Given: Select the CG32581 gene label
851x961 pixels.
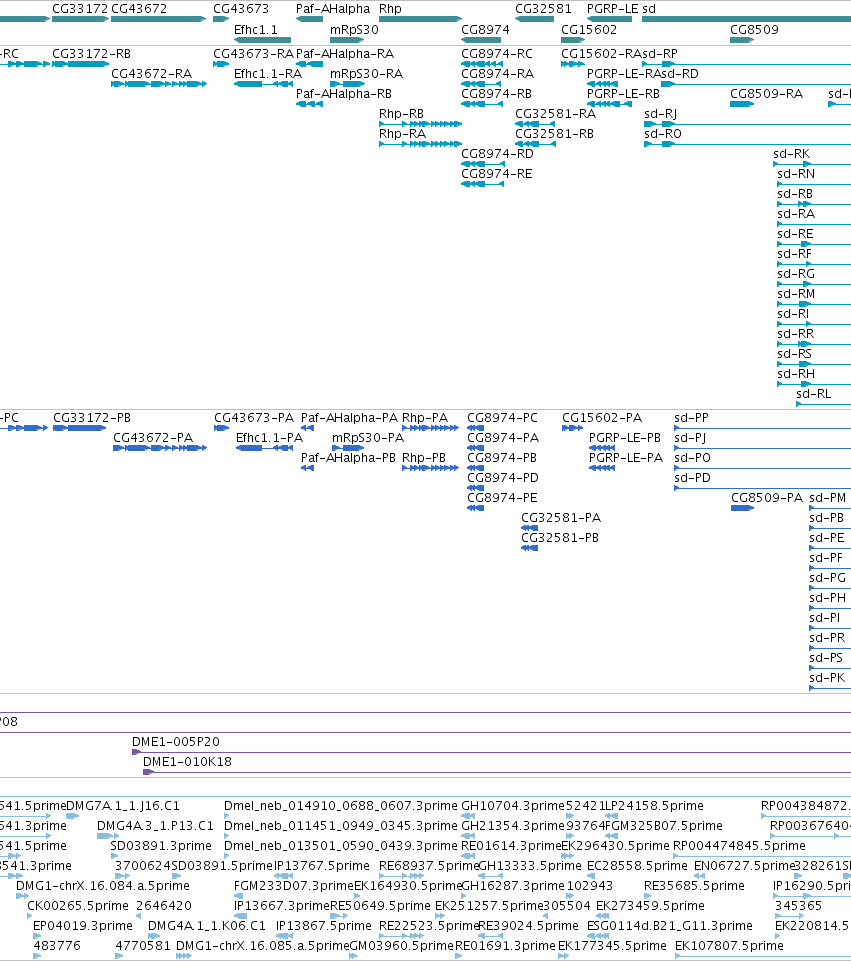Looking at the screenshot, I should 543,9.
